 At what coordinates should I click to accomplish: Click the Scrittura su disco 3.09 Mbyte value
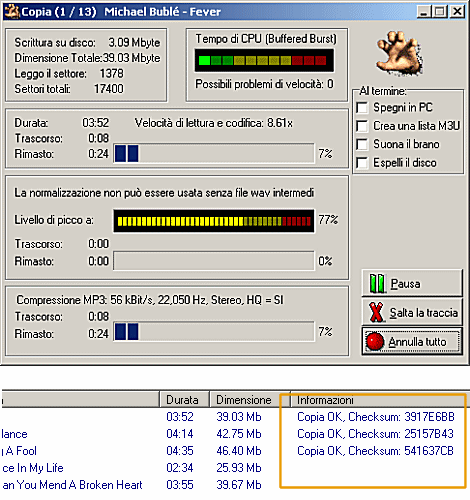pyautogui.click(x=134, y=43)
